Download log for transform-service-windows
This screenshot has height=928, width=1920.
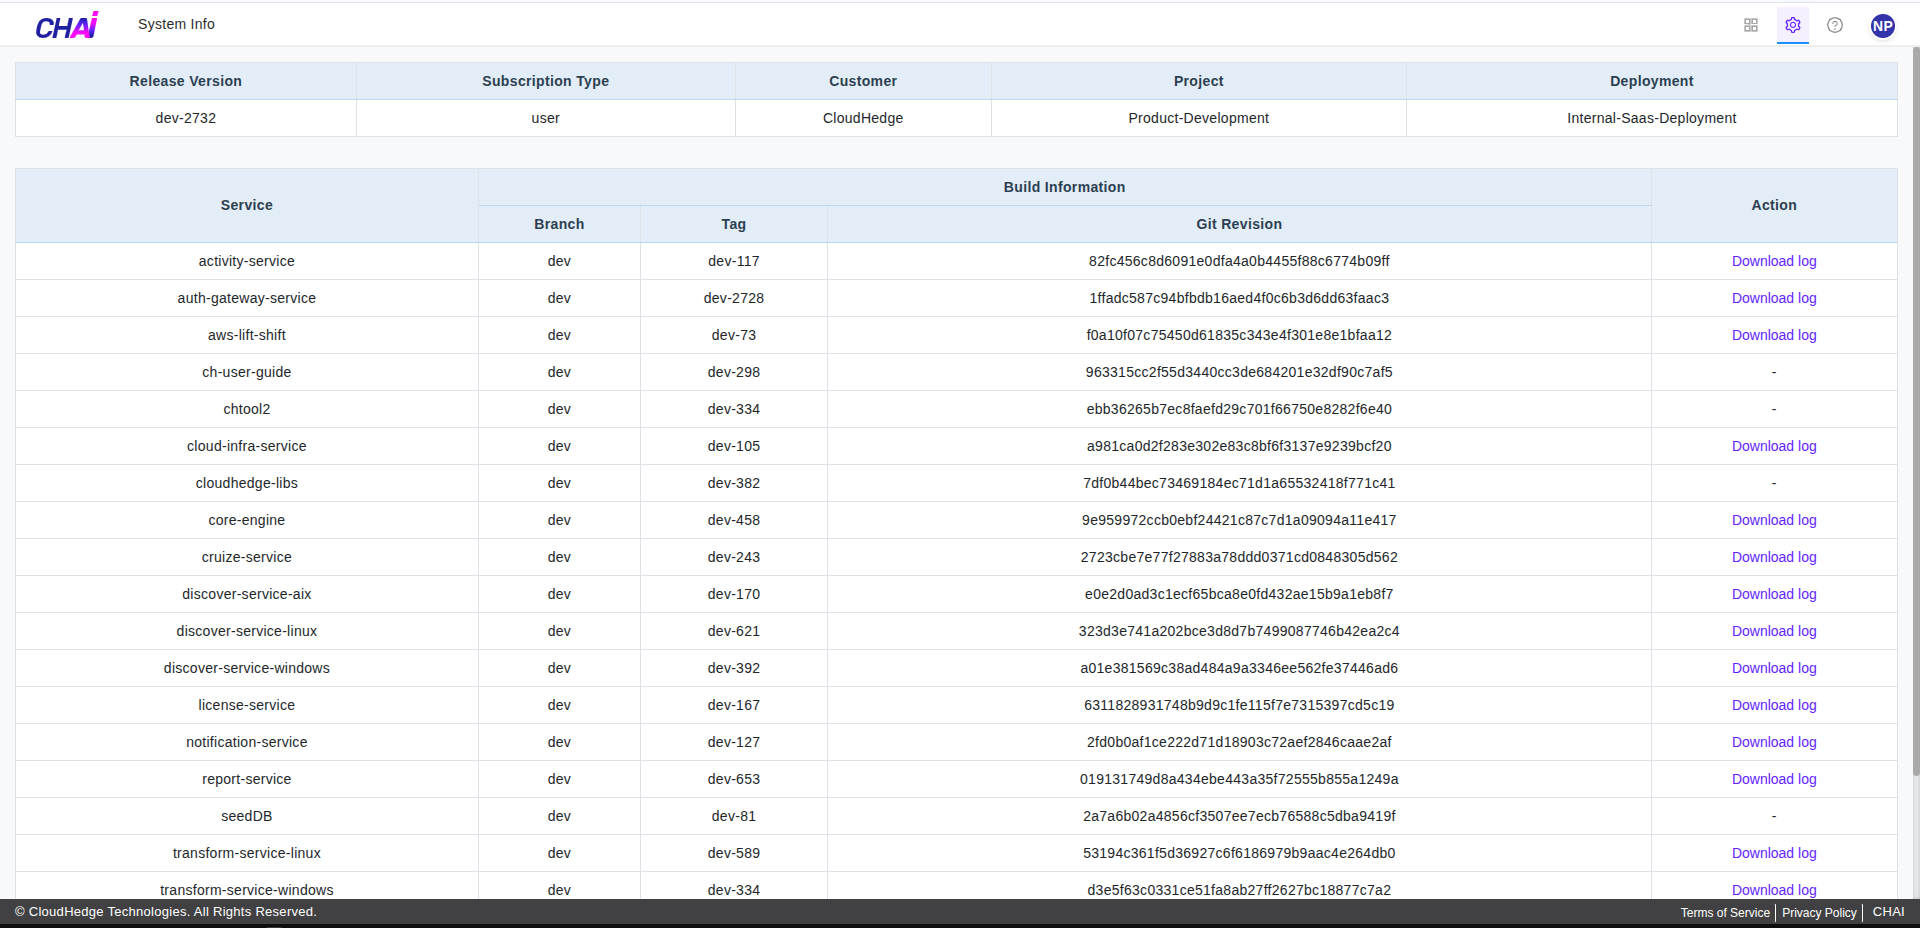pyautogui.click(x=1774, y=890)
